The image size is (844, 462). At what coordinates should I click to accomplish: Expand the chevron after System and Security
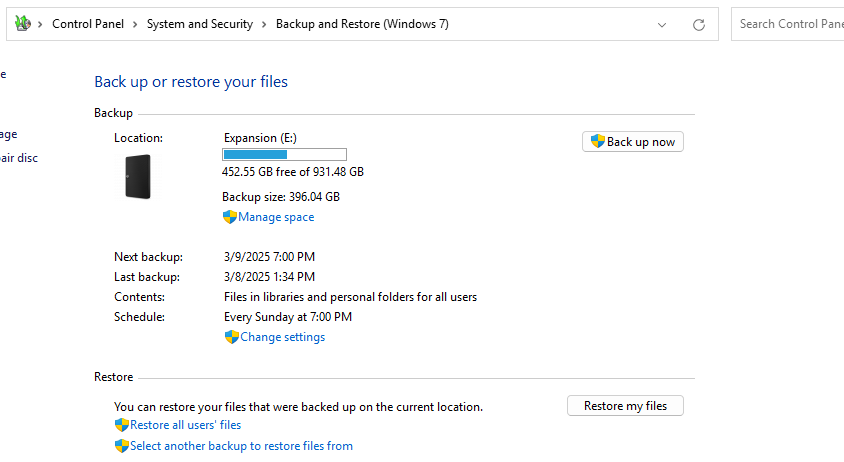pyautogui.click(x=264, y=24)
